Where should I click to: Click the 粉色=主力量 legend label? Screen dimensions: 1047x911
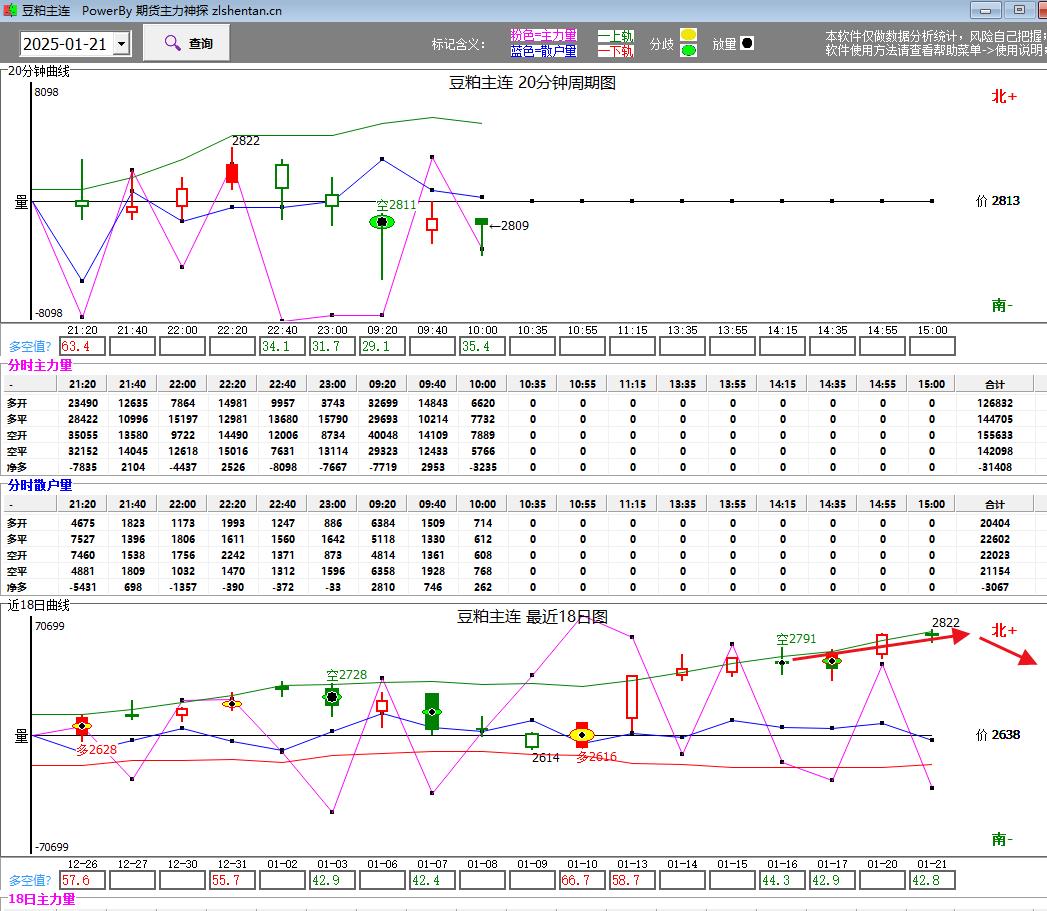543,35
